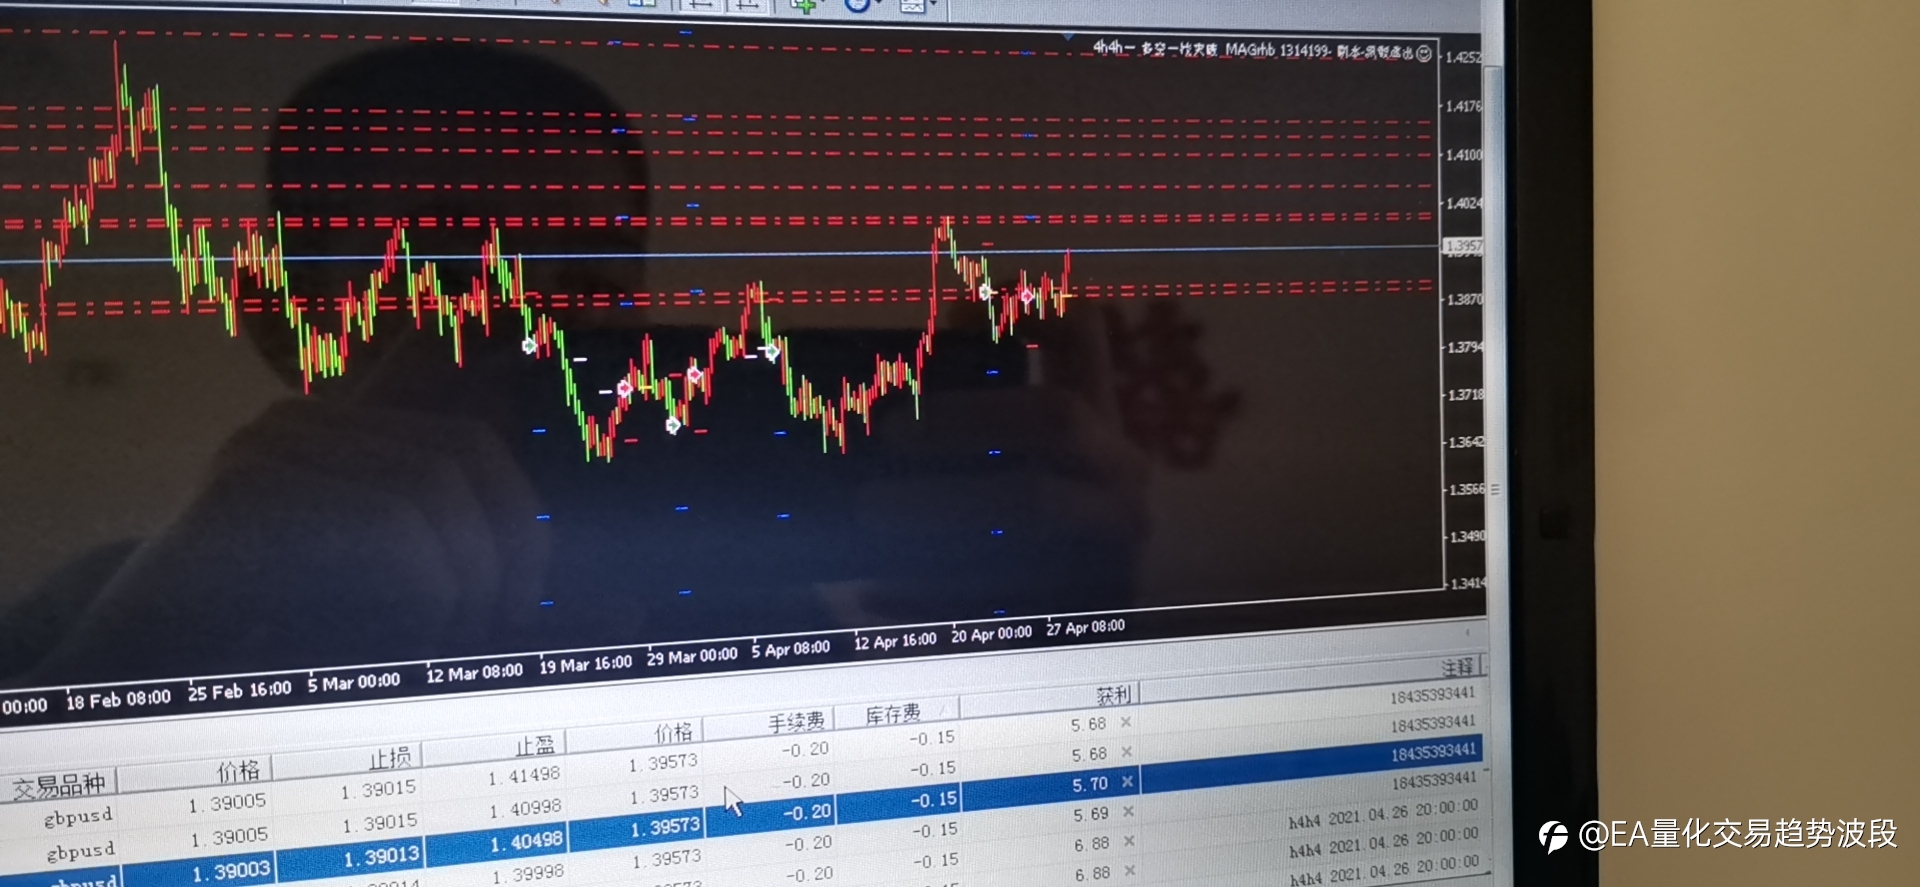Close the order with profit 5.69
Screen dimensions: 1920x887
[1128, 812]
